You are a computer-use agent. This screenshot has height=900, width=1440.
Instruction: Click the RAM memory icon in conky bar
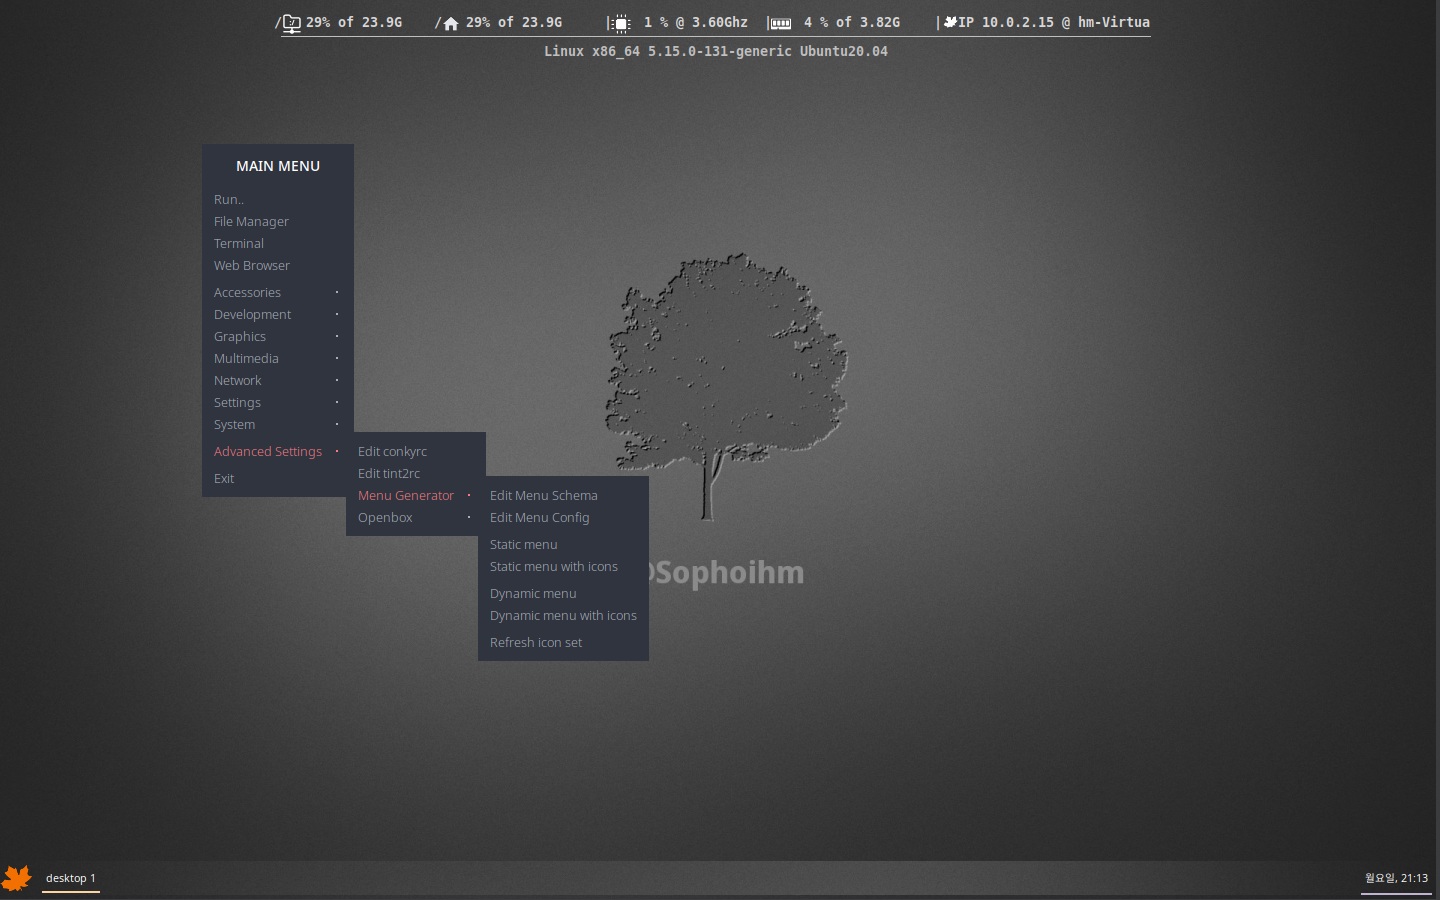[x=780, y=23]
